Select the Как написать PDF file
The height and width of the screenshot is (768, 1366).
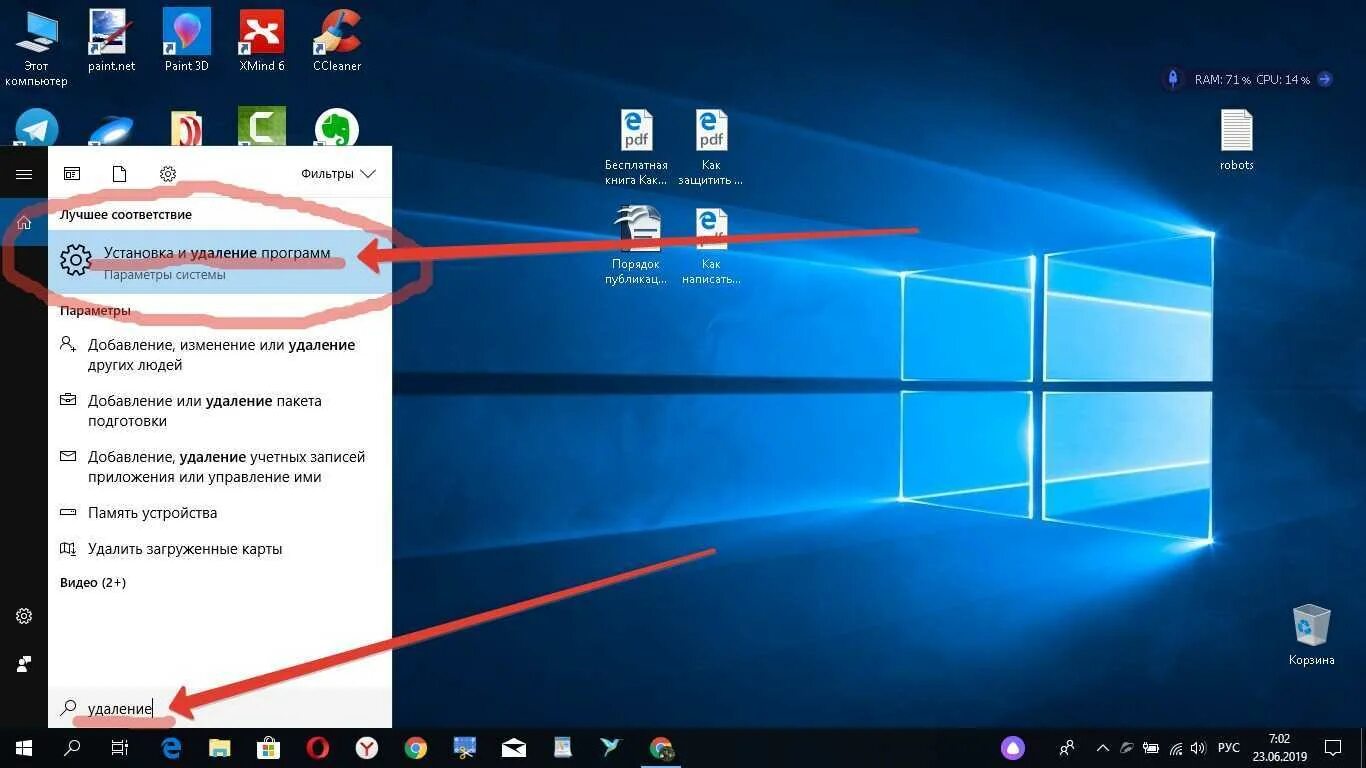click(711, 246)
